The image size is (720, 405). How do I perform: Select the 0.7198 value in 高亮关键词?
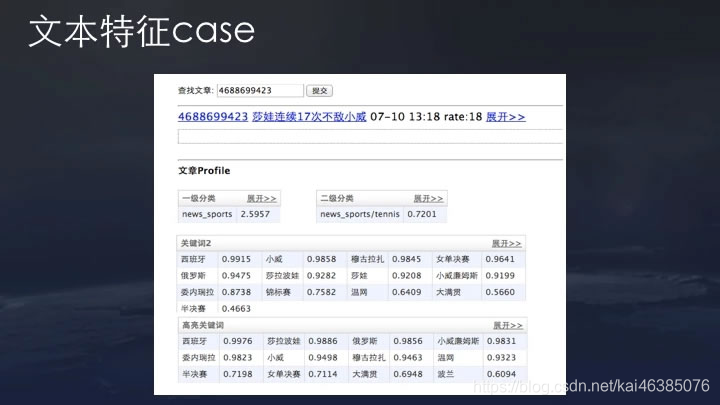click(238, 374)
